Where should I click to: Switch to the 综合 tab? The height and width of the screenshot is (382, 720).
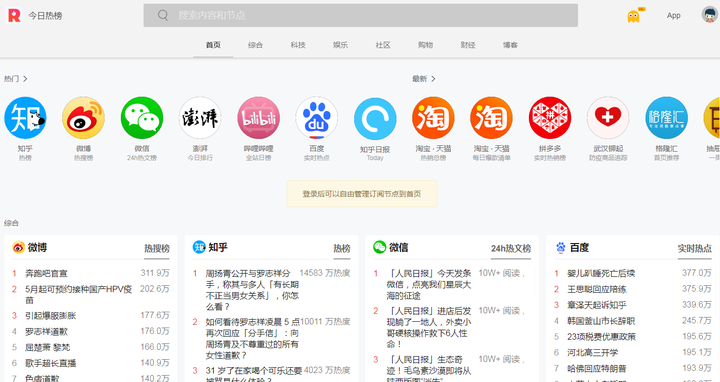(x=255, y=45)
